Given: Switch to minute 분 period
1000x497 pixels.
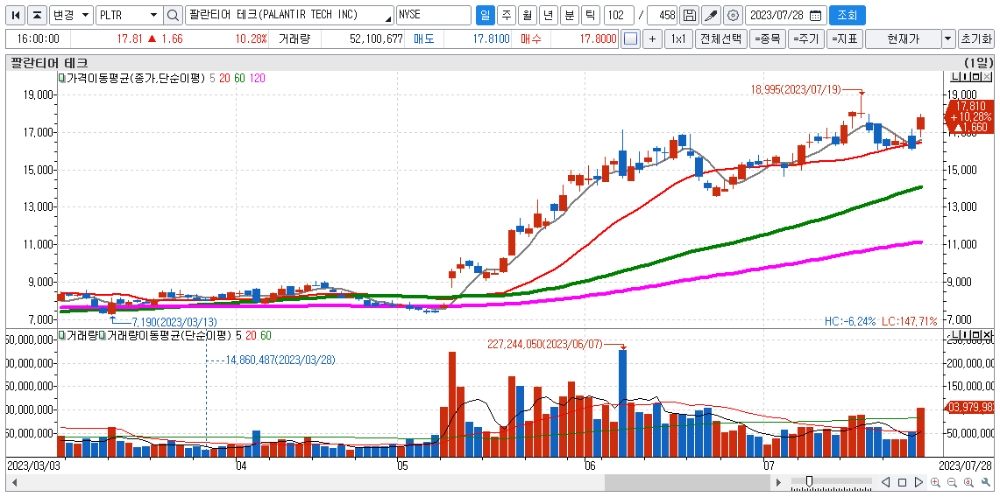Looking at the screenshot, I should click(569, 15).
